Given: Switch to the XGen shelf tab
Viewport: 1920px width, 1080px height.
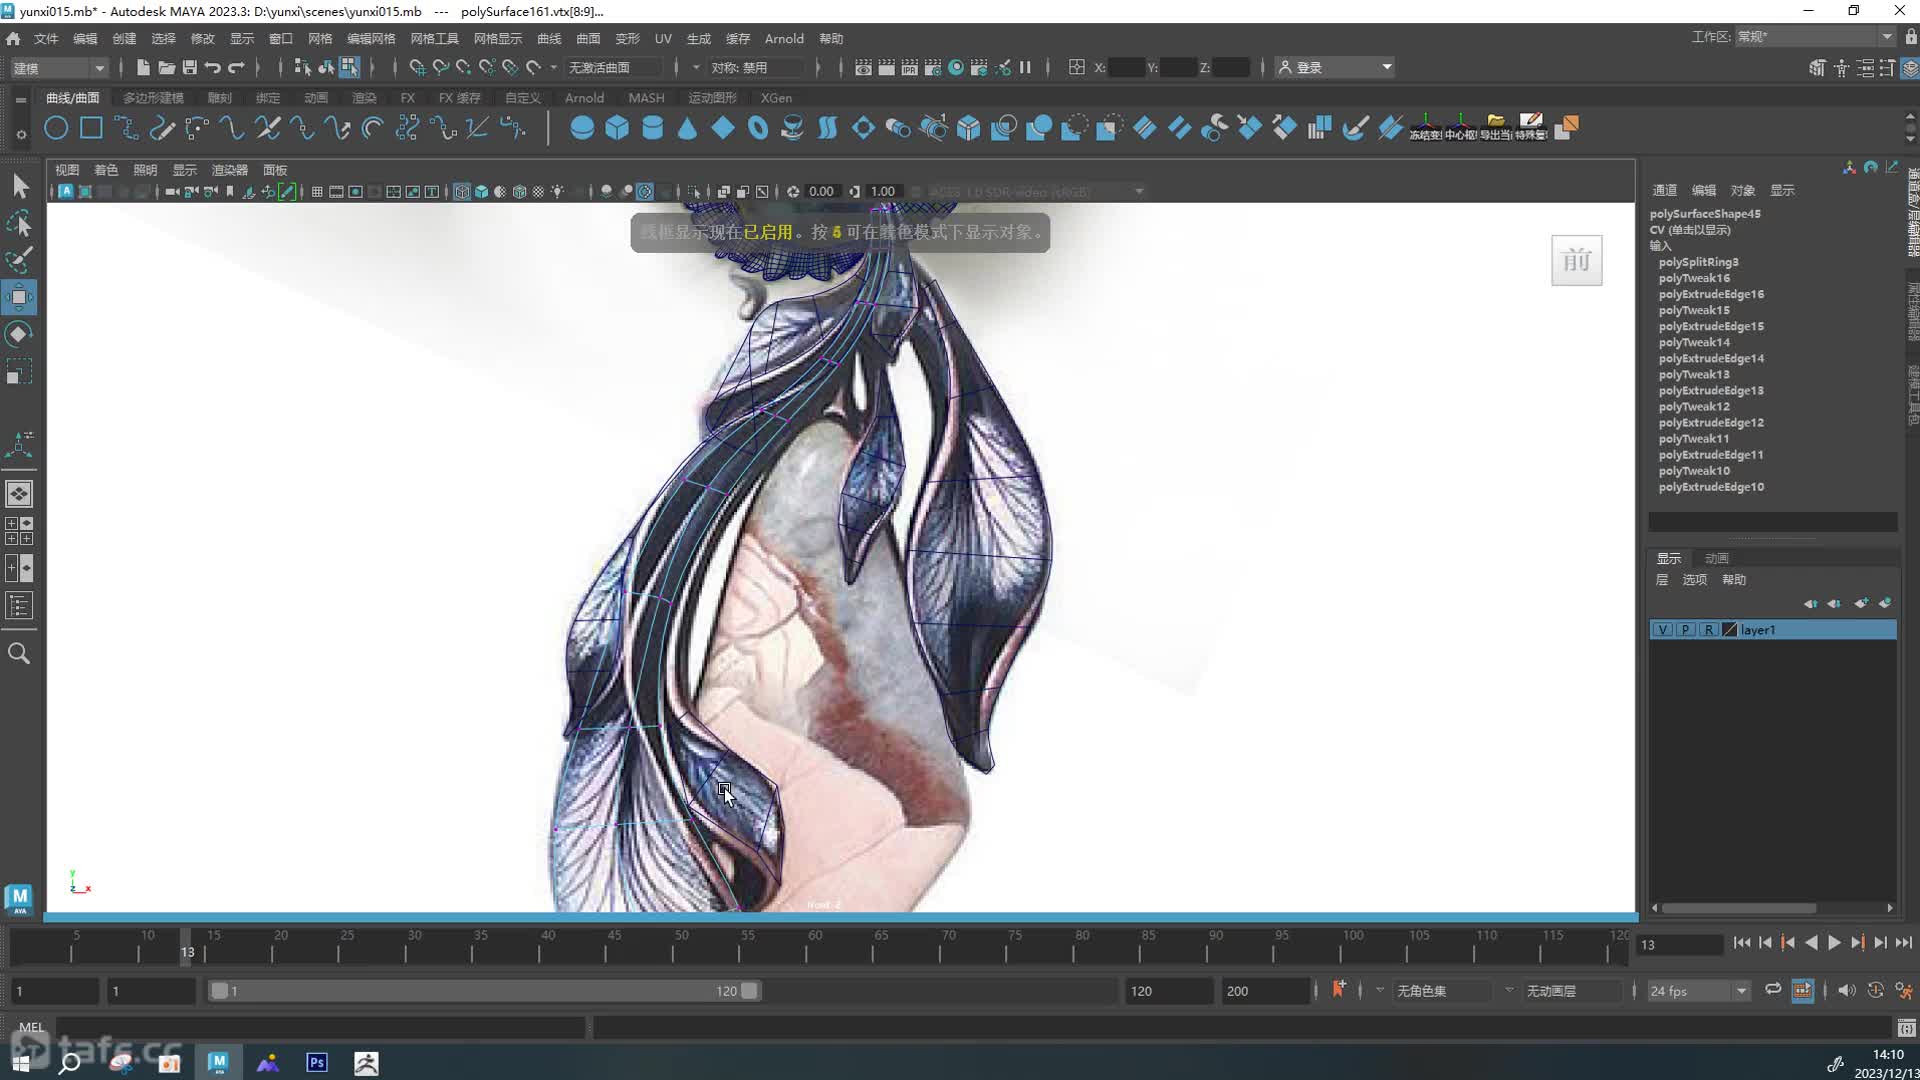Looking at the screenshot, I should [776, 98].
